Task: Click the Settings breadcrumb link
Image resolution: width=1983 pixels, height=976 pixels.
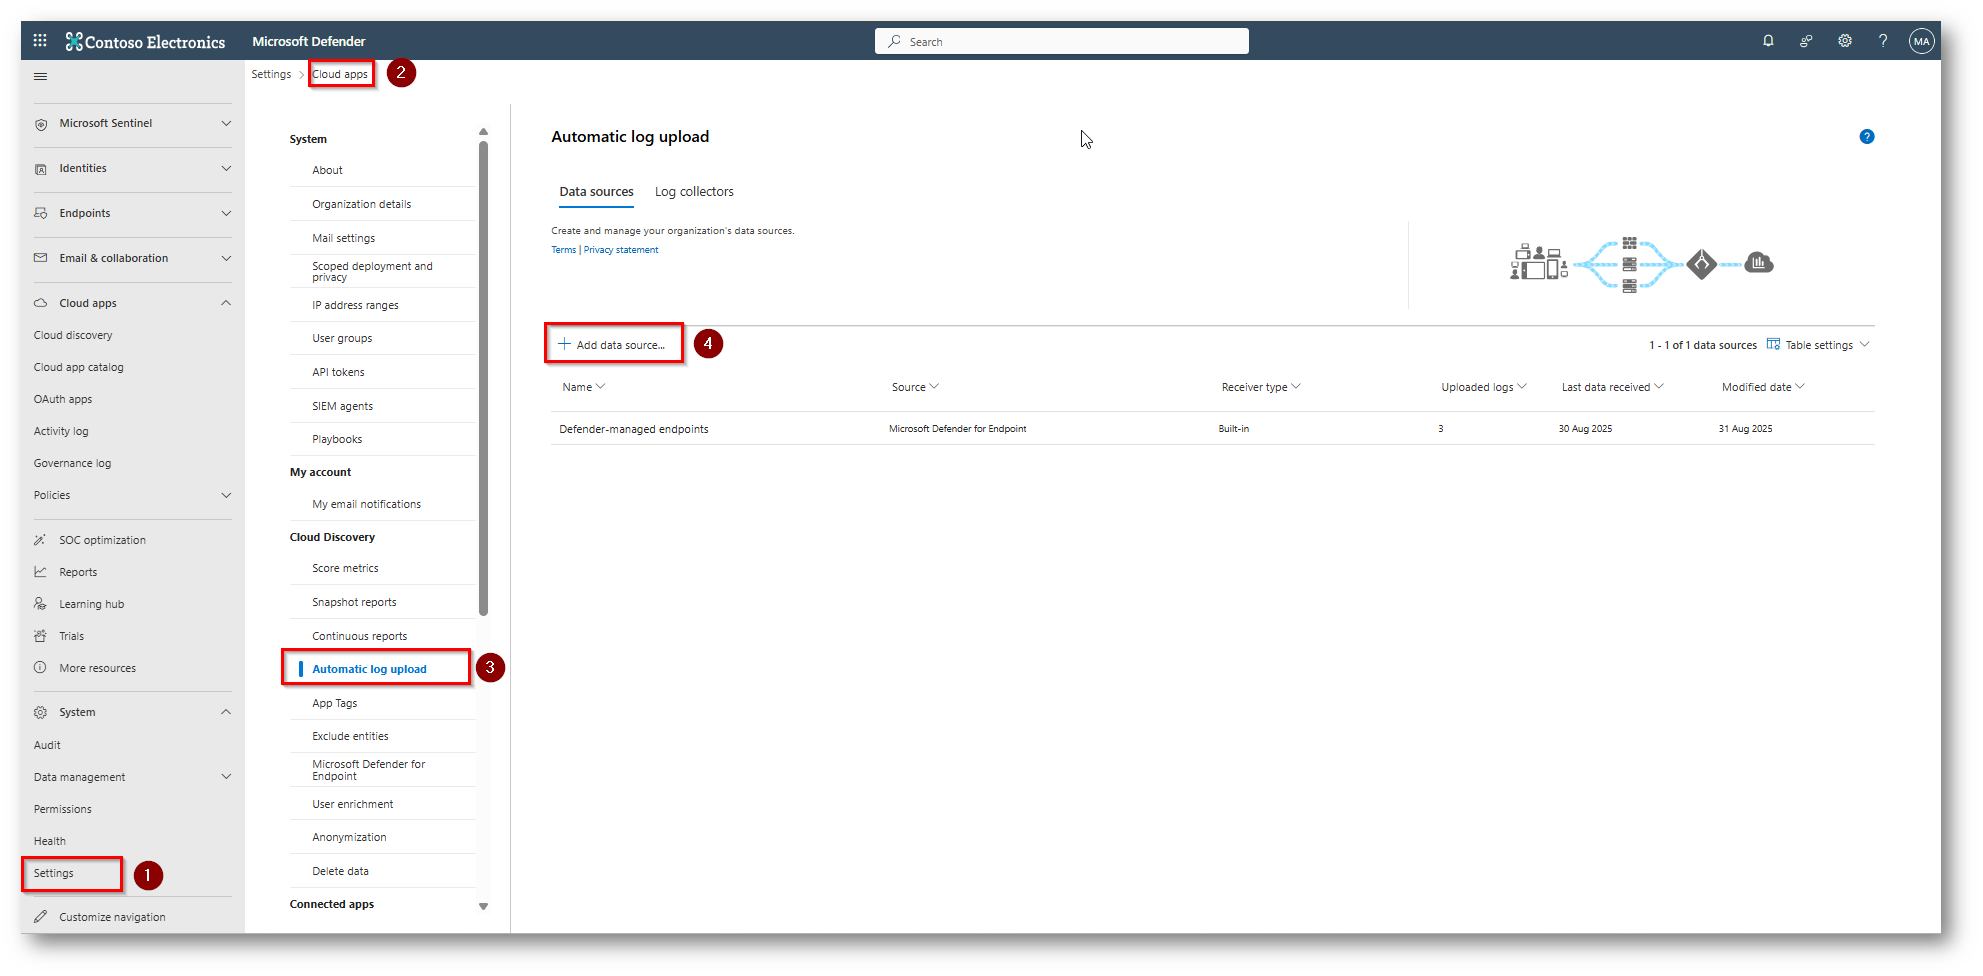Action: pos(271,74)
